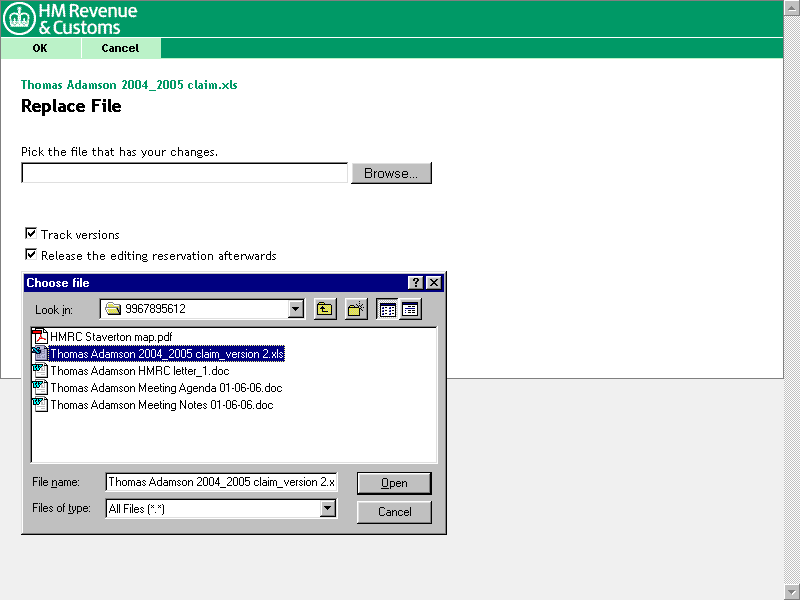Toggle Release the editing reservation afterwards
The height and width of the screenshot is (600, 800).
tap(31, 255)
